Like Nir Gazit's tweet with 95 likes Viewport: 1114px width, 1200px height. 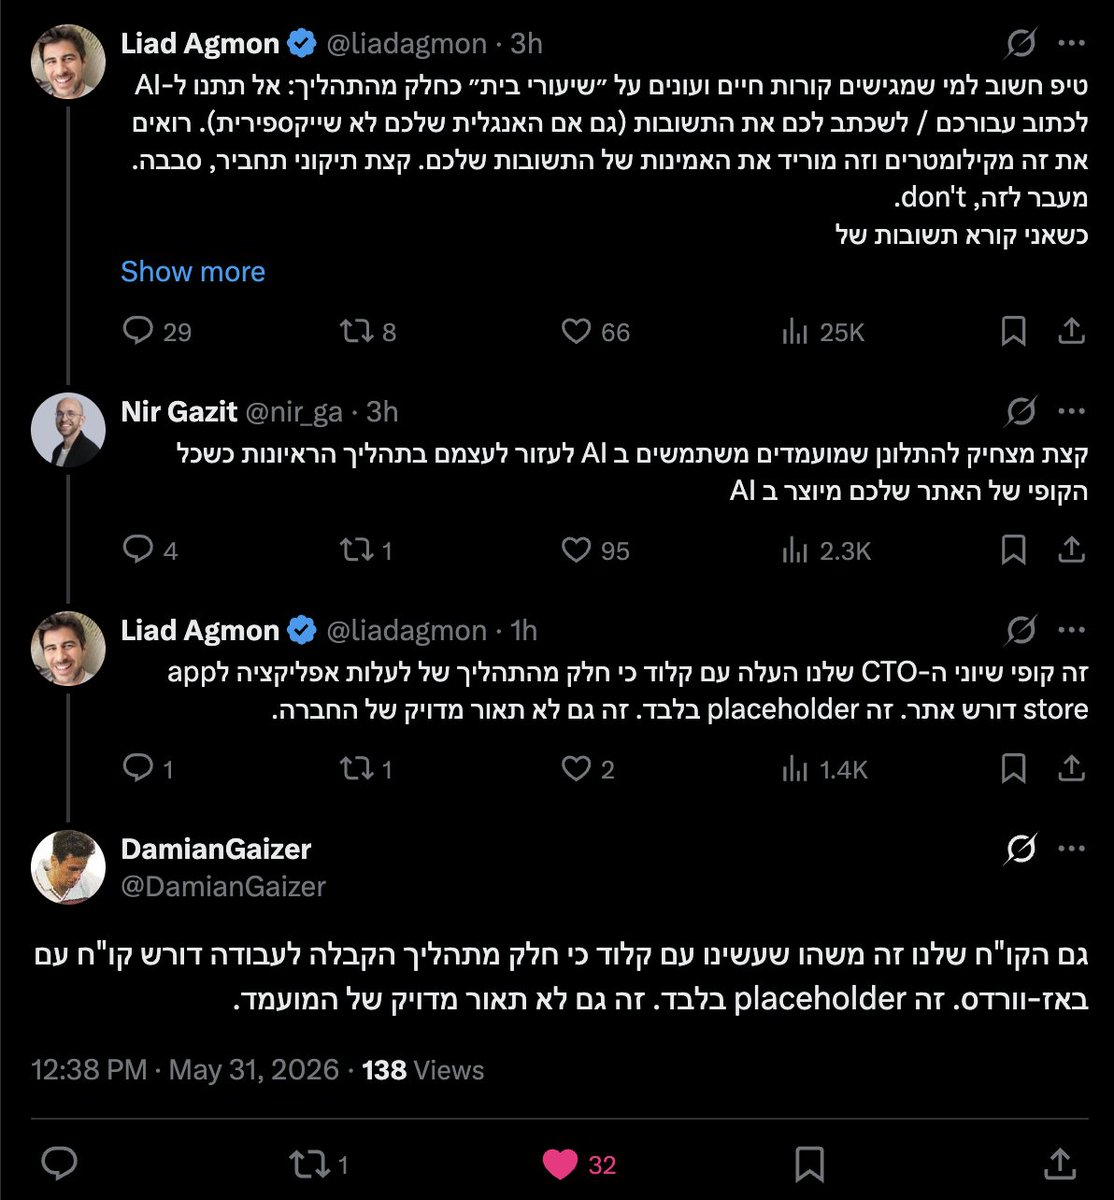click(595, 550)
